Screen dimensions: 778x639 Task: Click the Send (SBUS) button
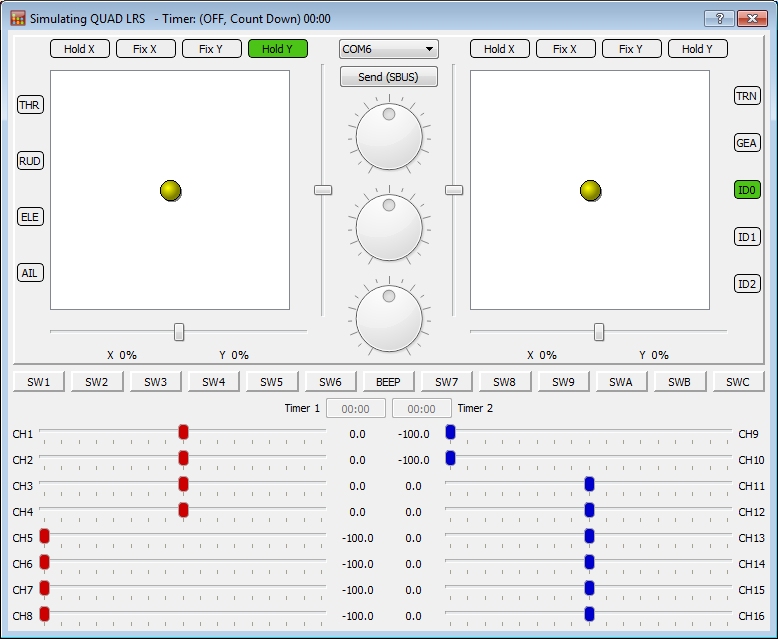point(389,77)
